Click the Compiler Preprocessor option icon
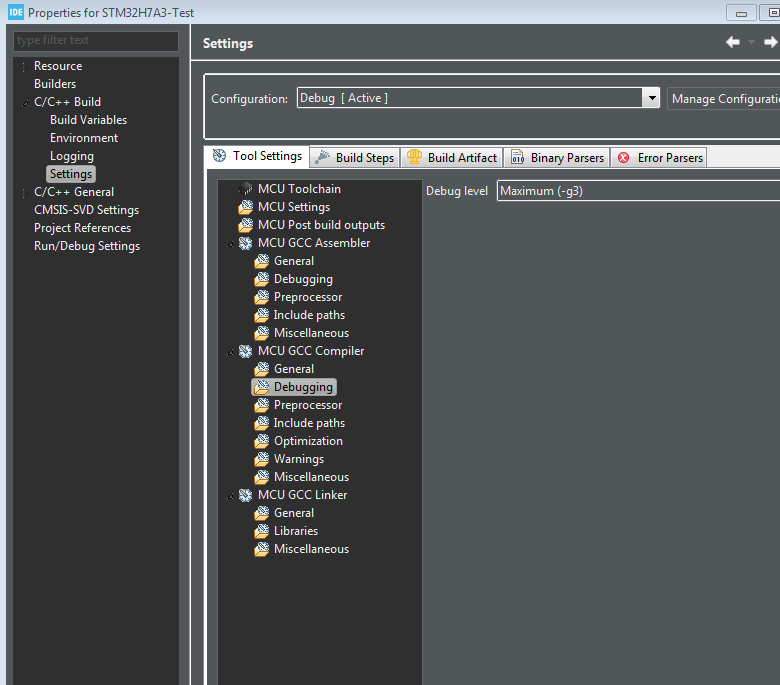This screenshot has width=780, height=685. tap(262, 405)
